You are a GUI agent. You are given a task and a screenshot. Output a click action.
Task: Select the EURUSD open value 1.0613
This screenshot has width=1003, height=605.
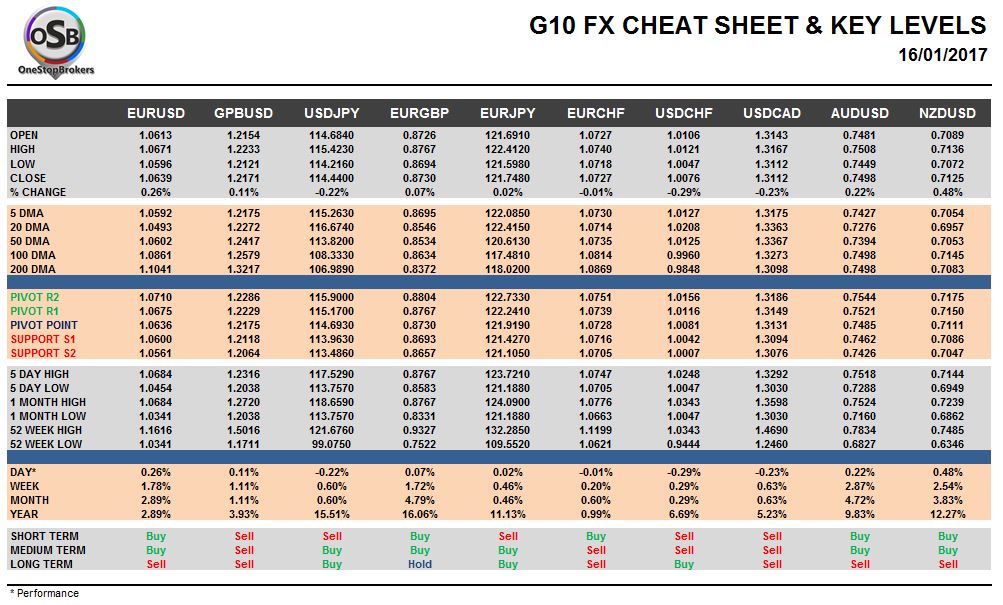[155, 136]
